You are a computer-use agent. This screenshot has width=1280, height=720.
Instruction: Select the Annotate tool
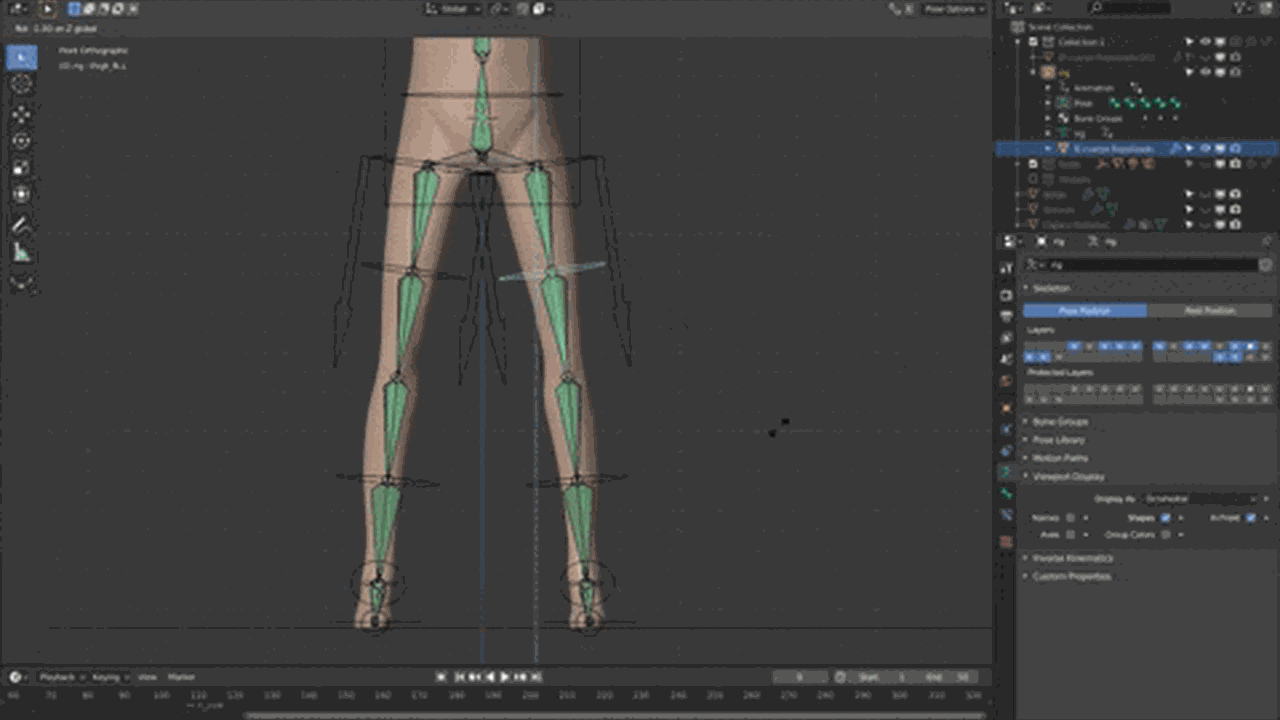click(x=22, y=222)
